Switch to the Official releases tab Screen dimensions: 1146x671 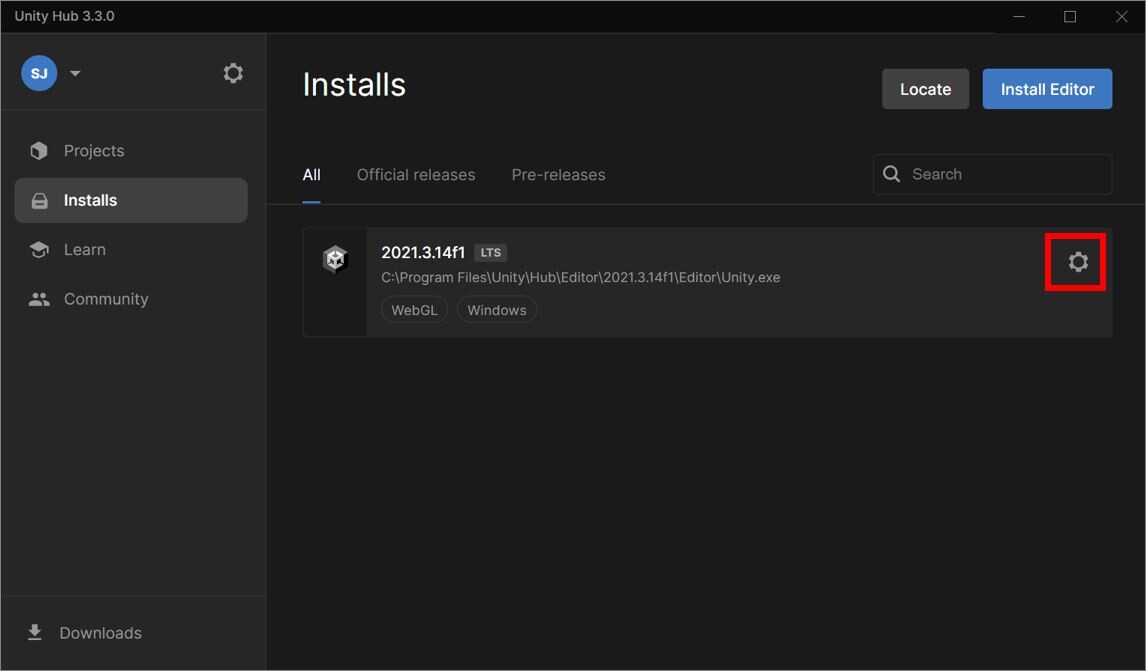click(x=416, y=175)
